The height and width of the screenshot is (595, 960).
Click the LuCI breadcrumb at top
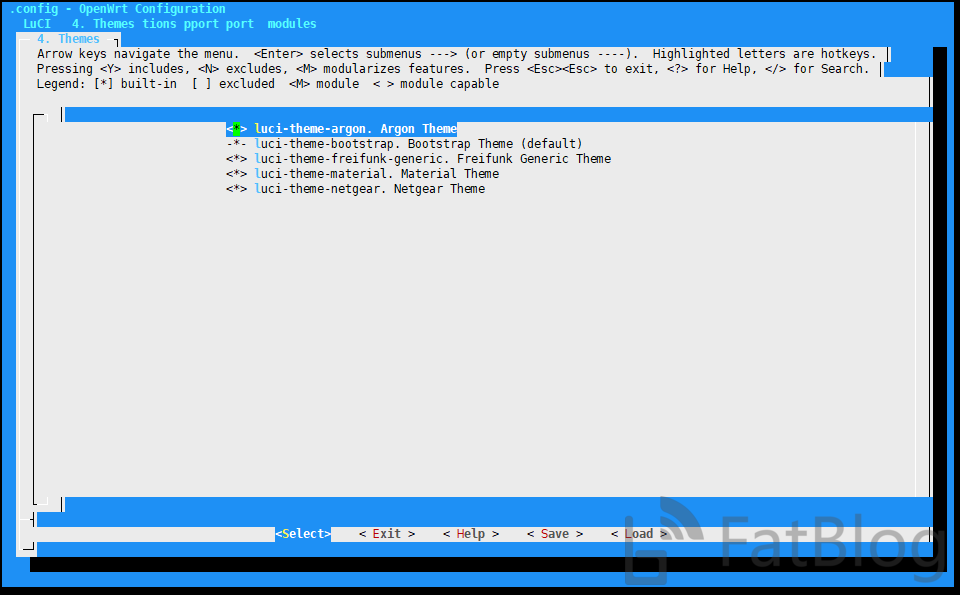(x=37, y=24)
